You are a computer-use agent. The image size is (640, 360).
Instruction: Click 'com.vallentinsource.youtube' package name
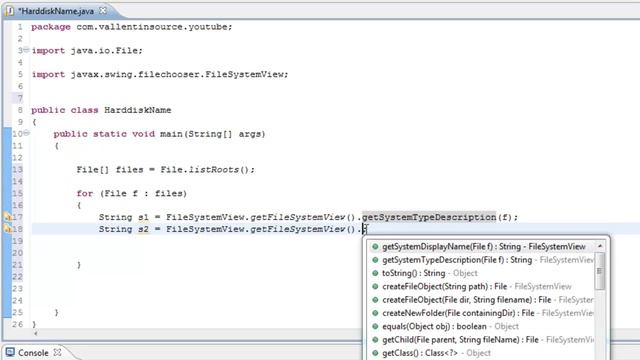click(x=153, y=27)
